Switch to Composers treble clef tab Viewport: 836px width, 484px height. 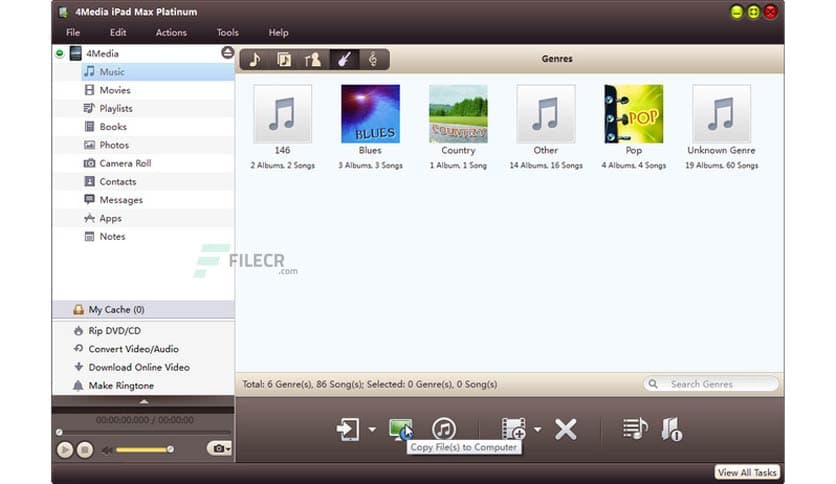[x=373, y=59]
